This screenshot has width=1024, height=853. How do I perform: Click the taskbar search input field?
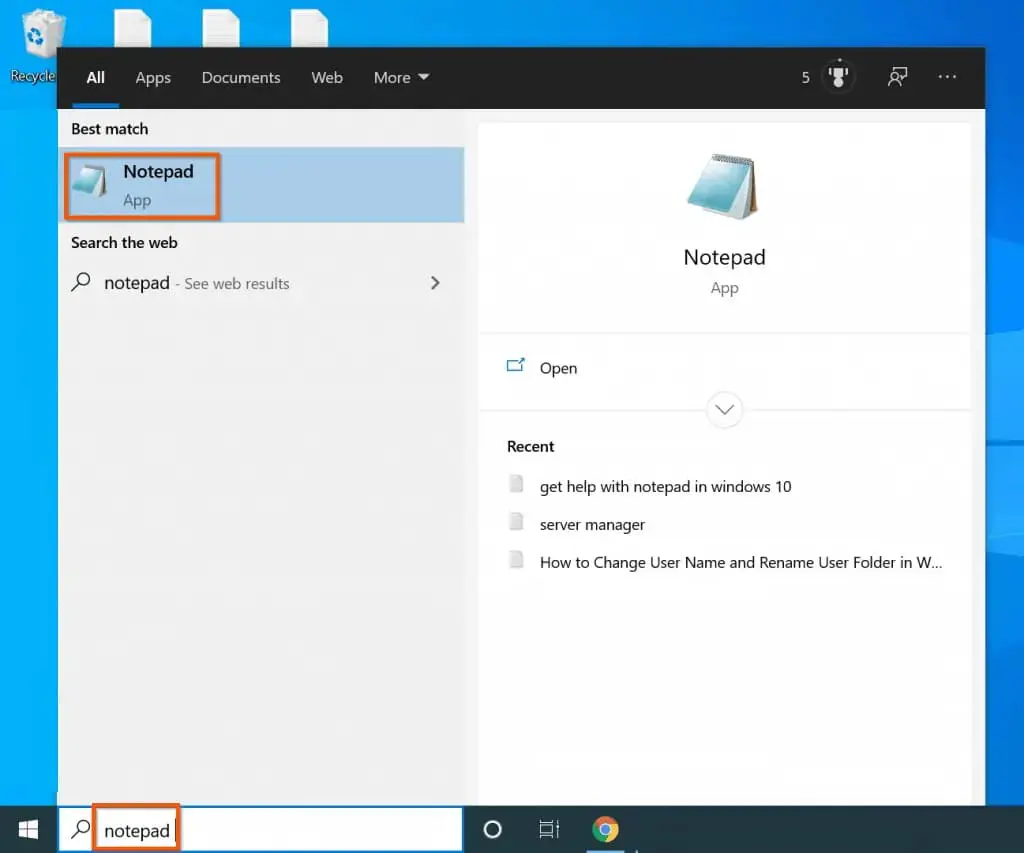(261, 829)
